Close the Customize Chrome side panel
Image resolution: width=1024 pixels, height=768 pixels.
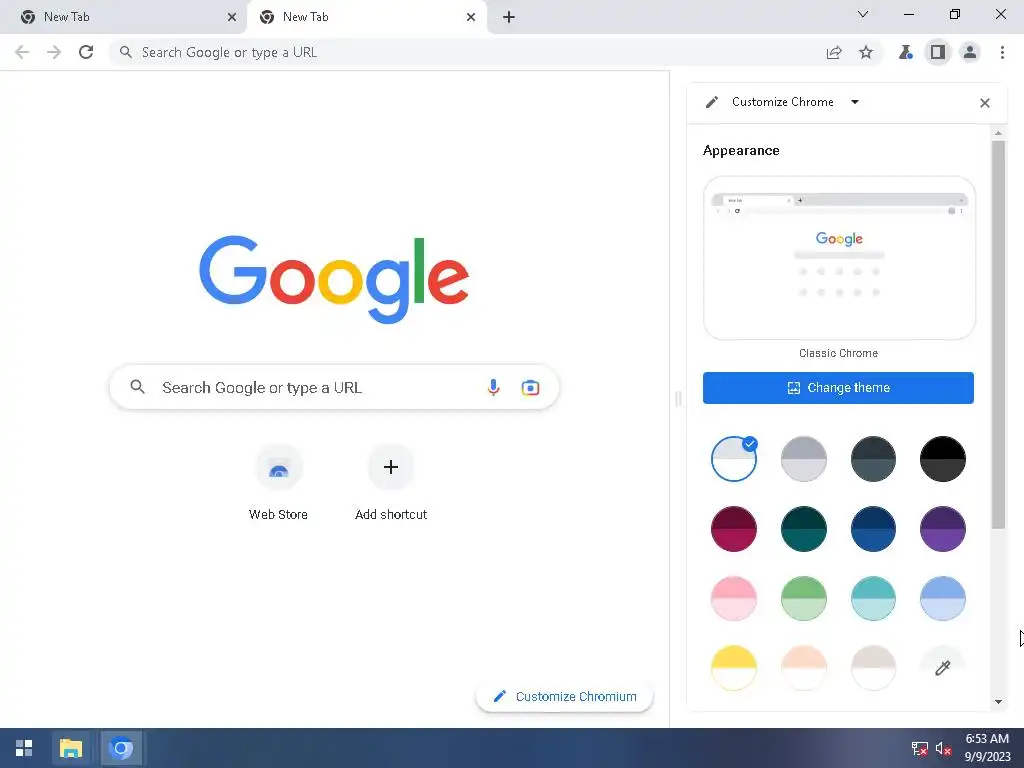(x=985, y=103)
